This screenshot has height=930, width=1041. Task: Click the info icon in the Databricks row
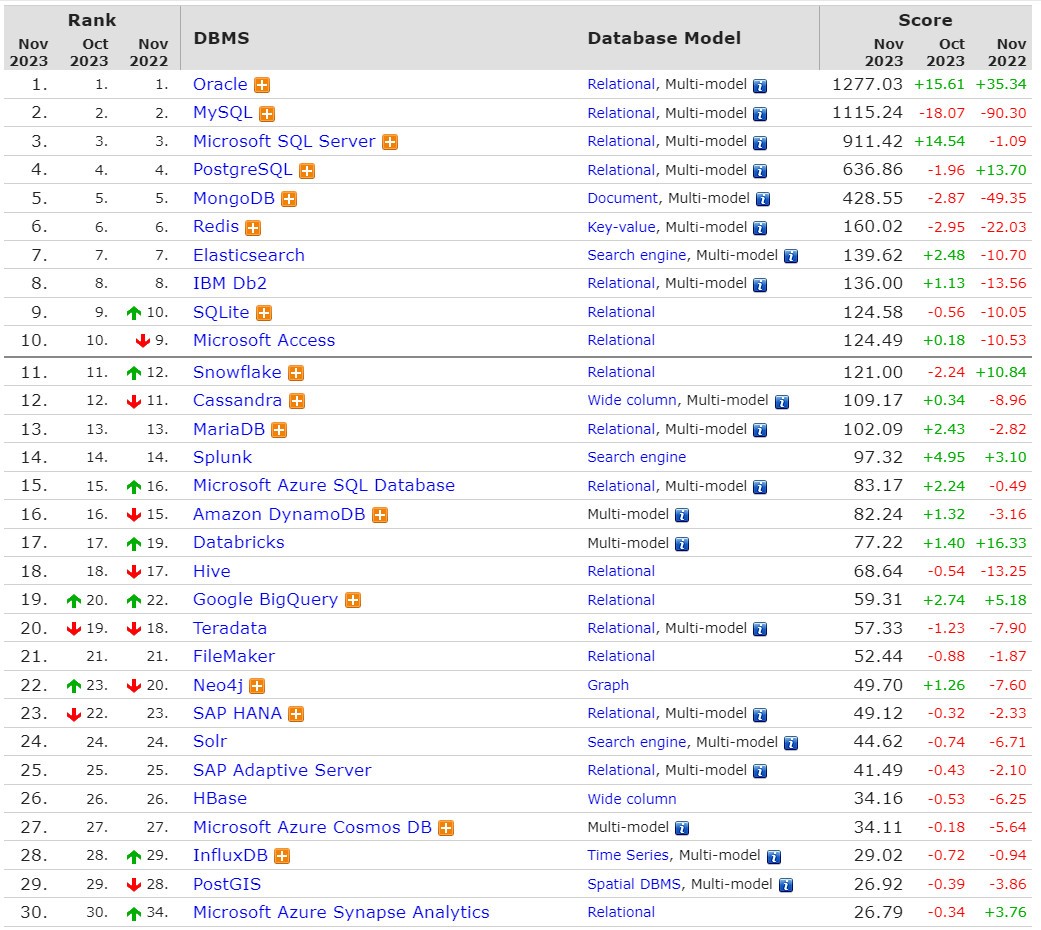point(682,544)
